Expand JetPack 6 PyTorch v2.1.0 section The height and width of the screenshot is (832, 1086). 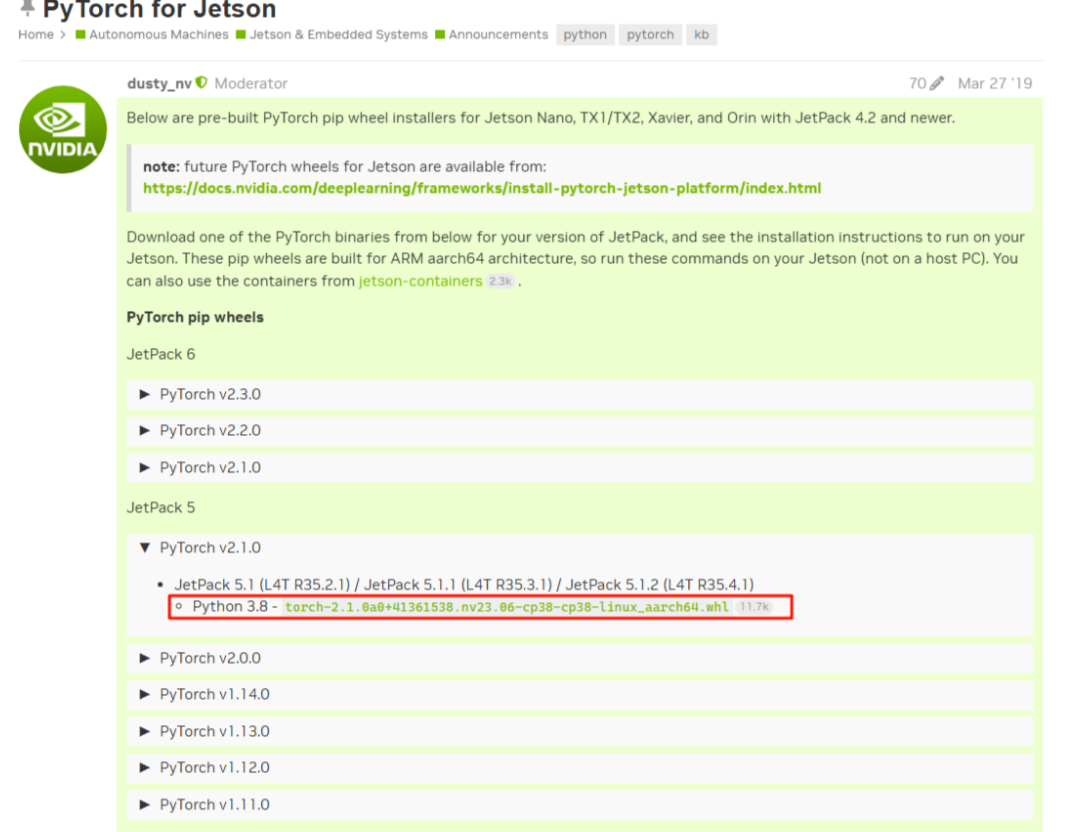click(580, 468)
